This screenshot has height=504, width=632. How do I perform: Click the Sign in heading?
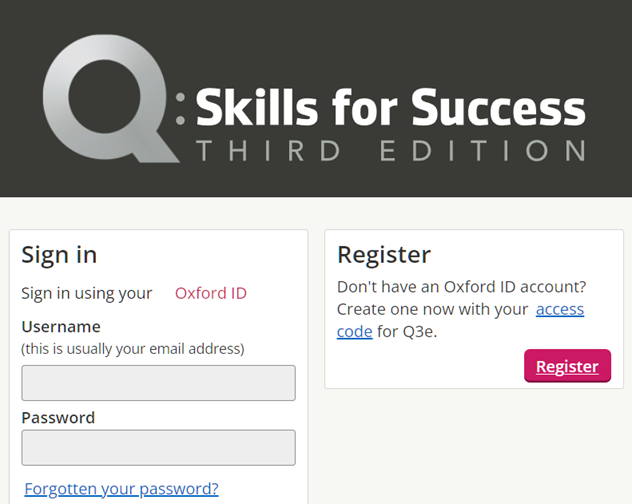point(59,255)
